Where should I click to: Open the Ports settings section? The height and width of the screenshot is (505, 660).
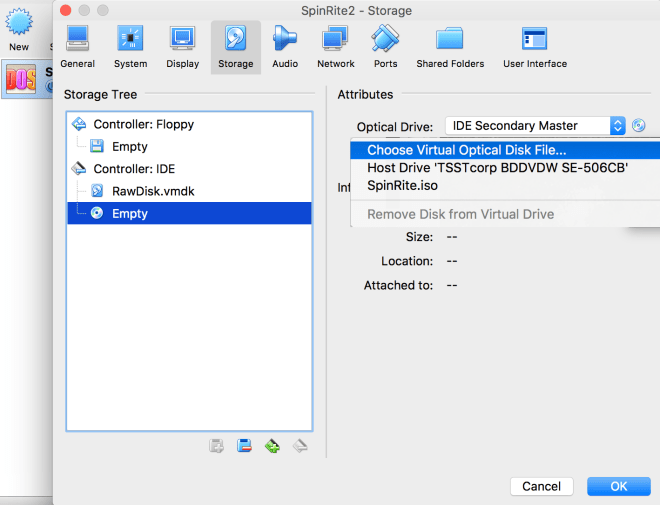[385, 47]
